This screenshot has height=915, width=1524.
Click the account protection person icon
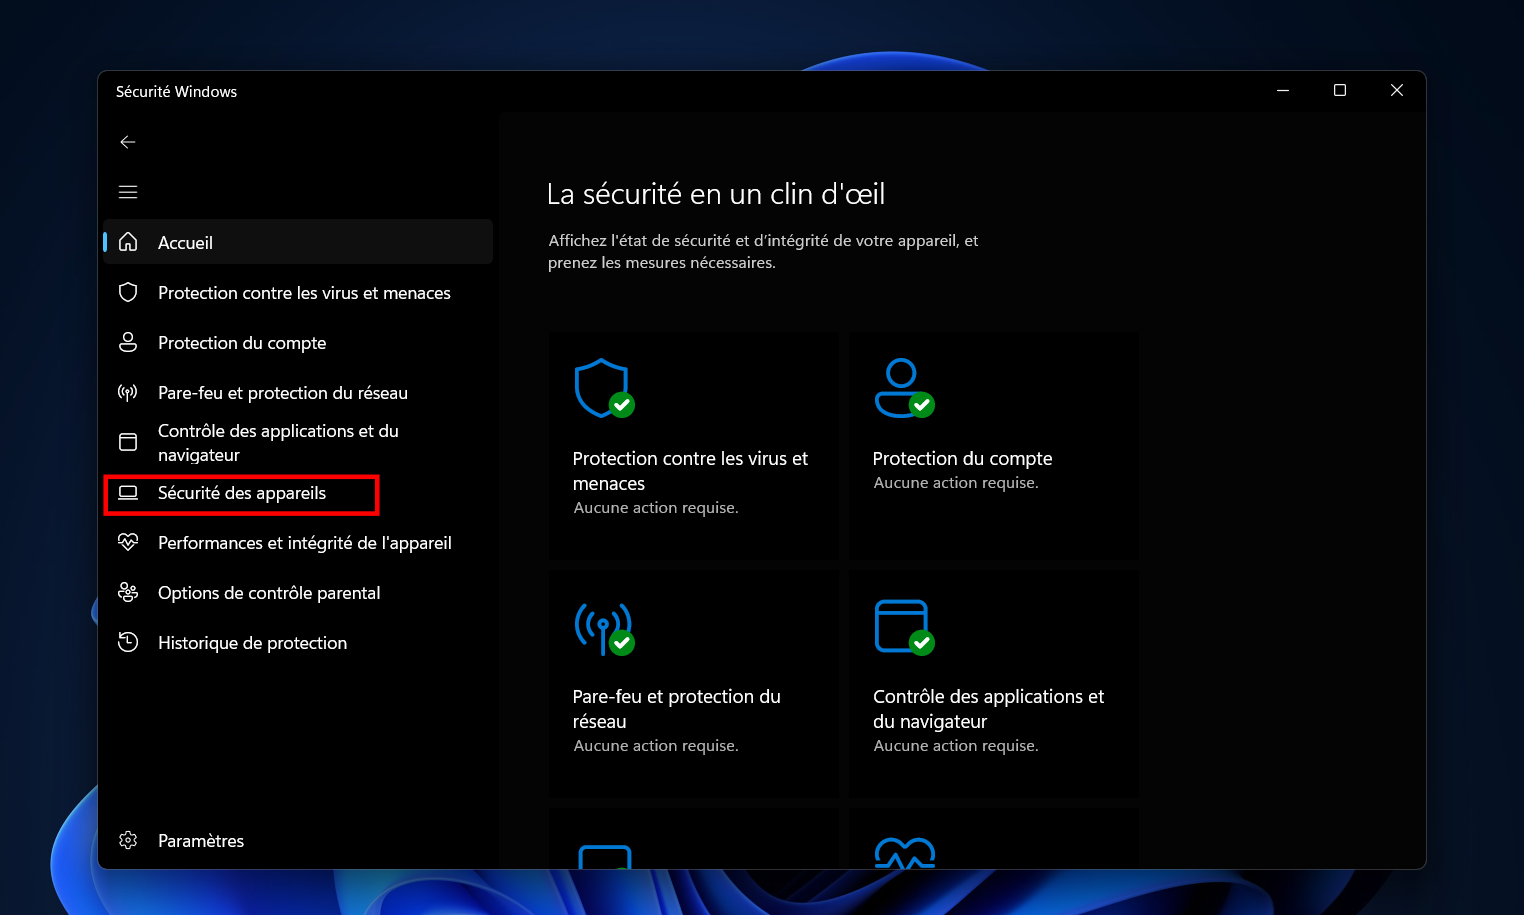point(128,342)
